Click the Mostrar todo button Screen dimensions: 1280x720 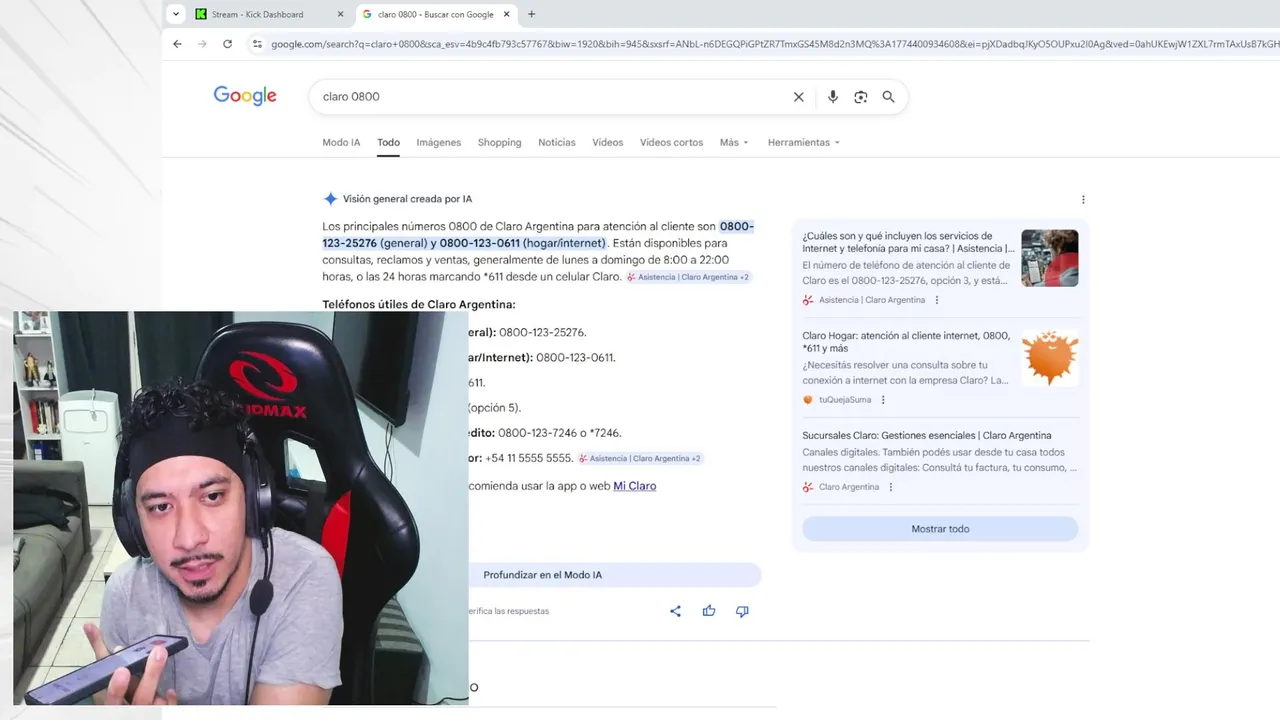click(x=940, y=529)
